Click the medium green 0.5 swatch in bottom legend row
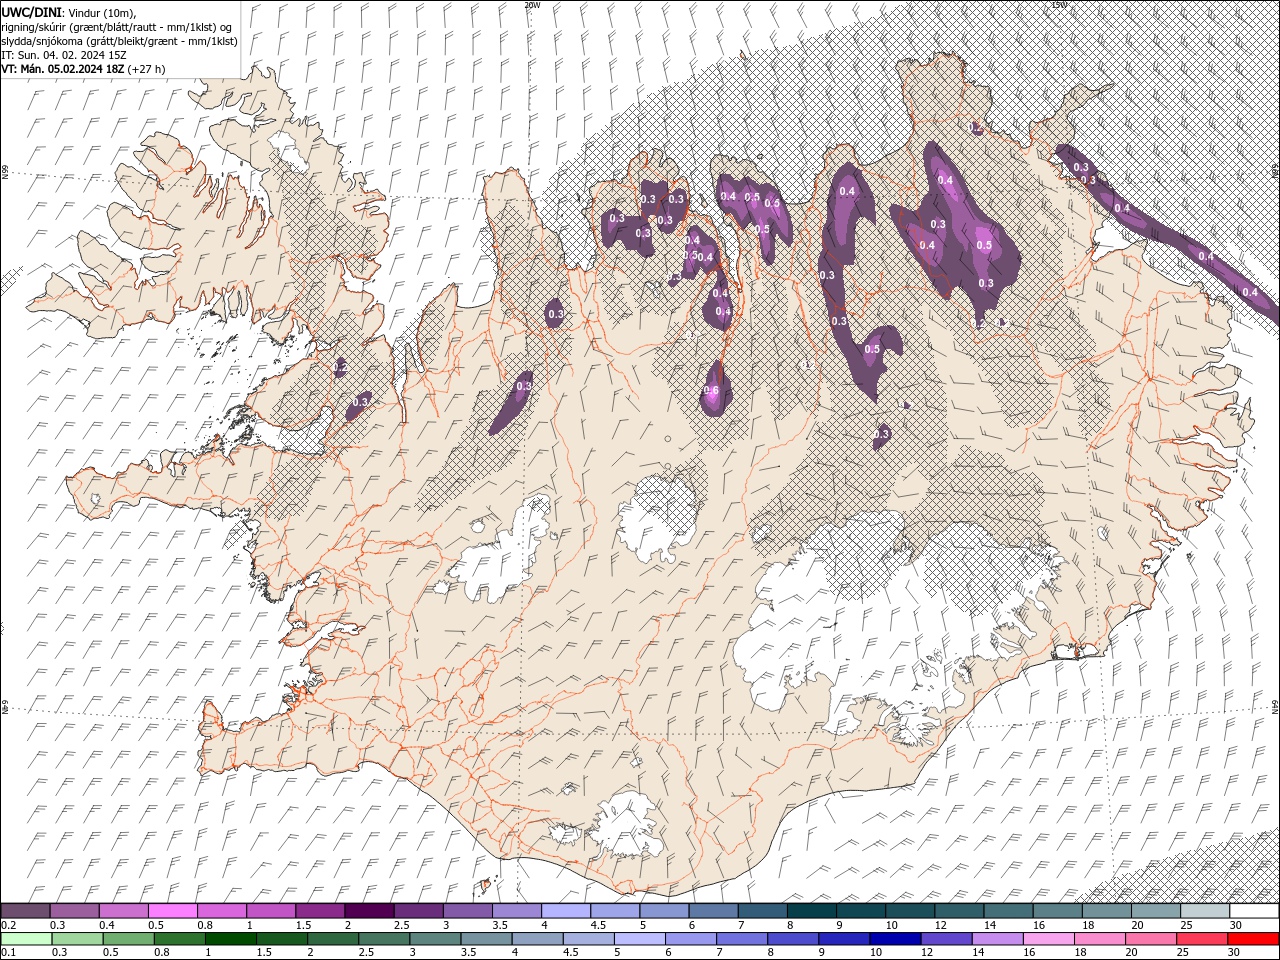 (x=128, y=938)
